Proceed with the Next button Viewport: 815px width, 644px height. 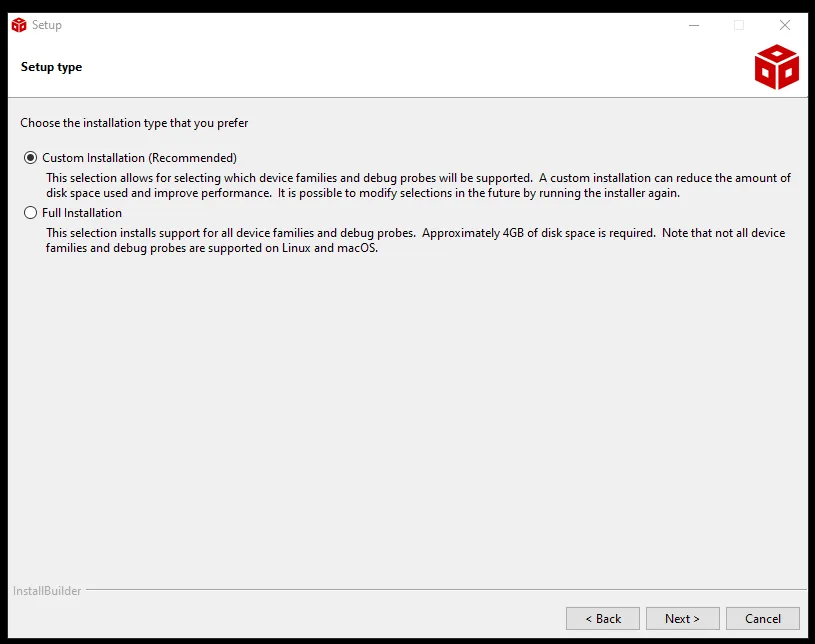683,618
